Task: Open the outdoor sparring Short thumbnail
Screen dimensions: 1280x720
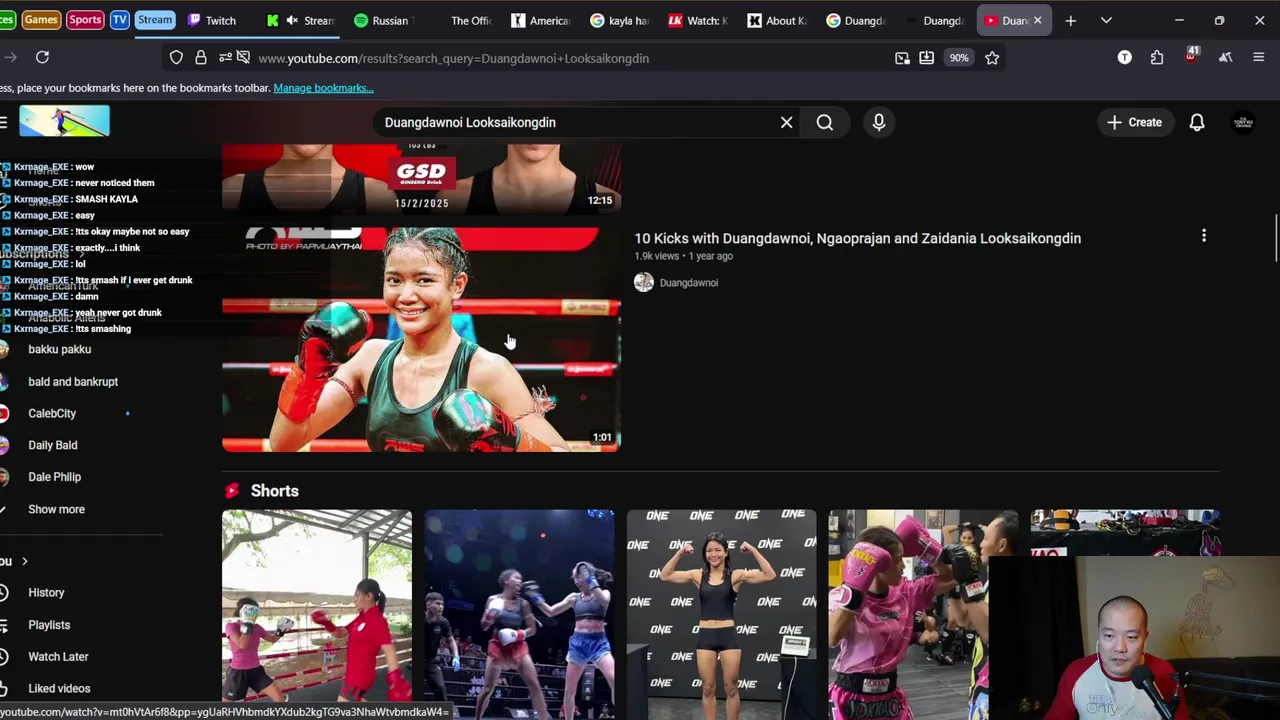Action: [x=316, y=614]
